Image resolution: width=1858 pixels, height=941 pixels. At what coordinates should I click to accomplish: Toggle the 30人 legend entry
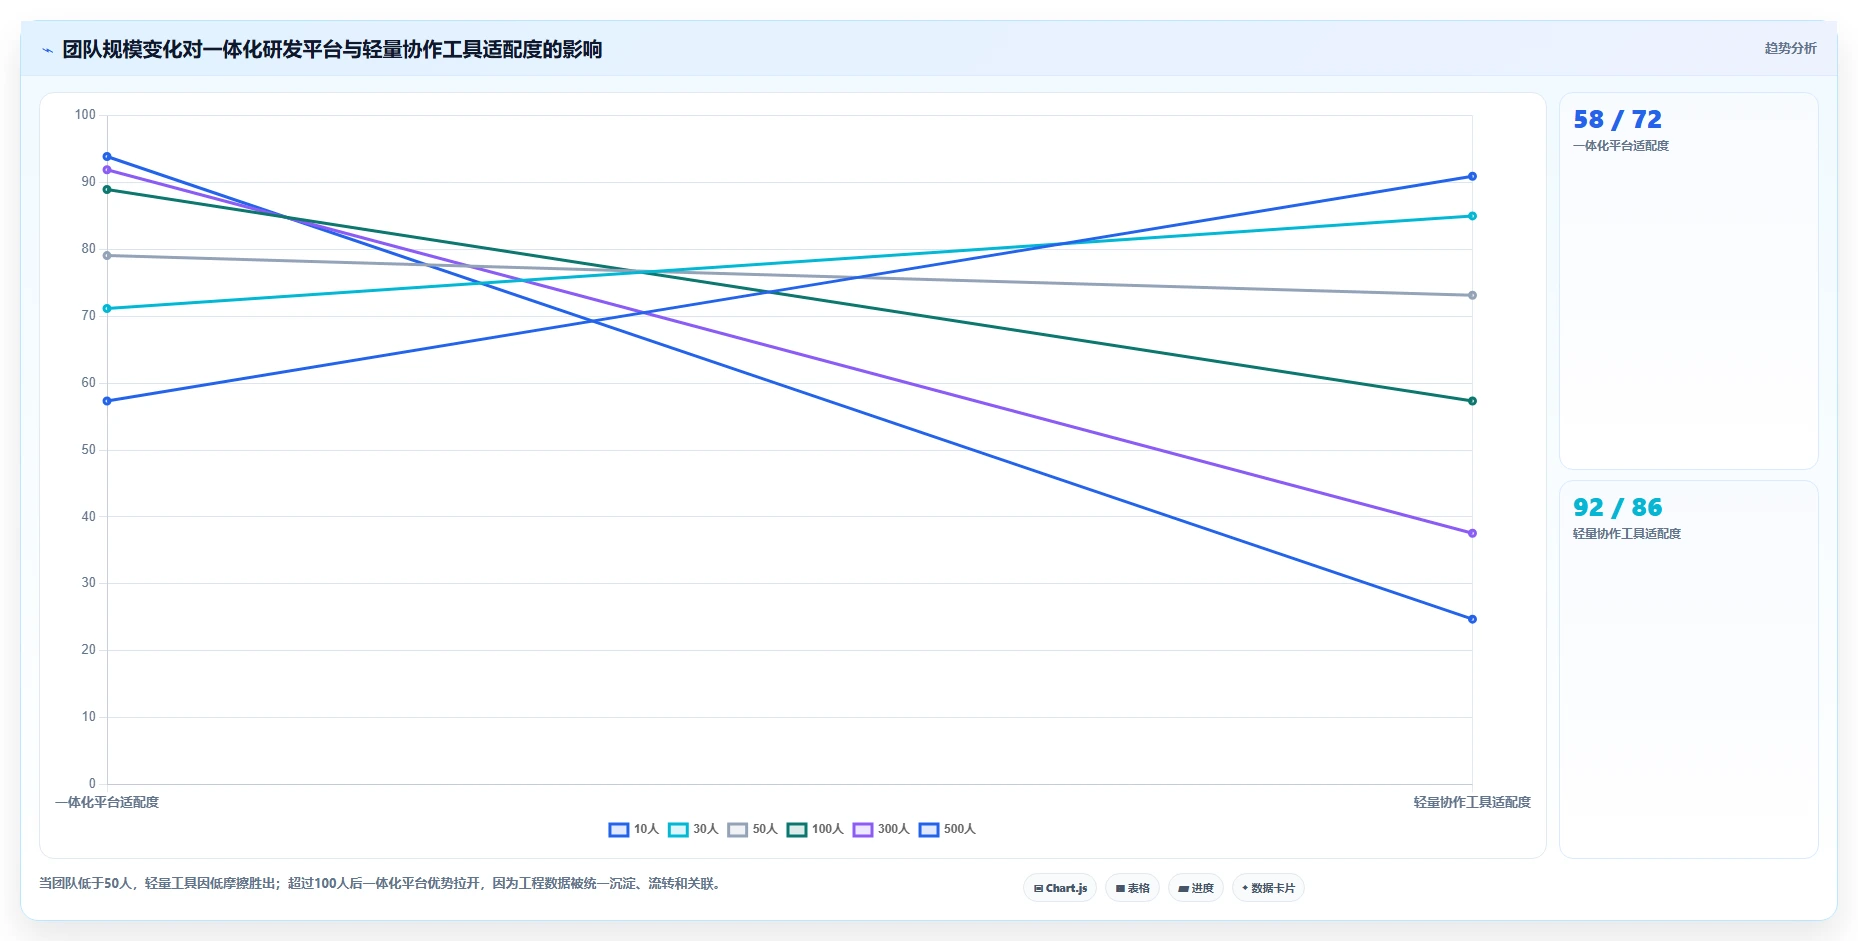[693, 829]
